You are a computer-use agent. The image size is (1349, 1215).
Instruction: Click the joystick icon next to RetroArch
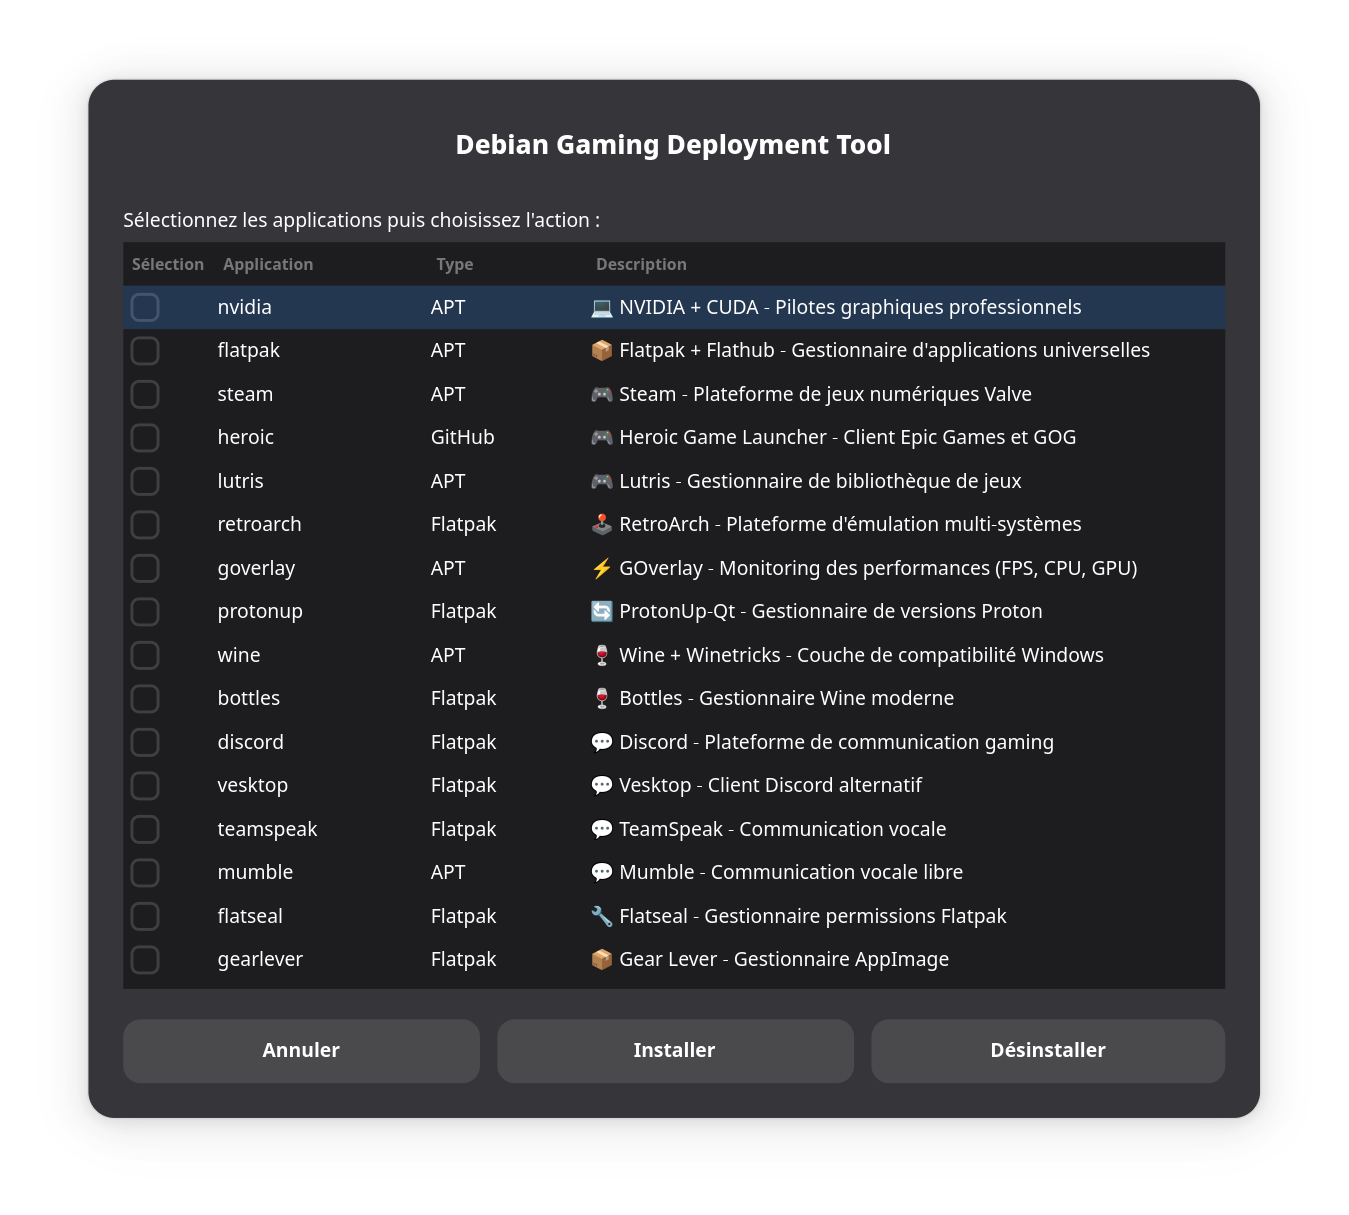[600, 524]
